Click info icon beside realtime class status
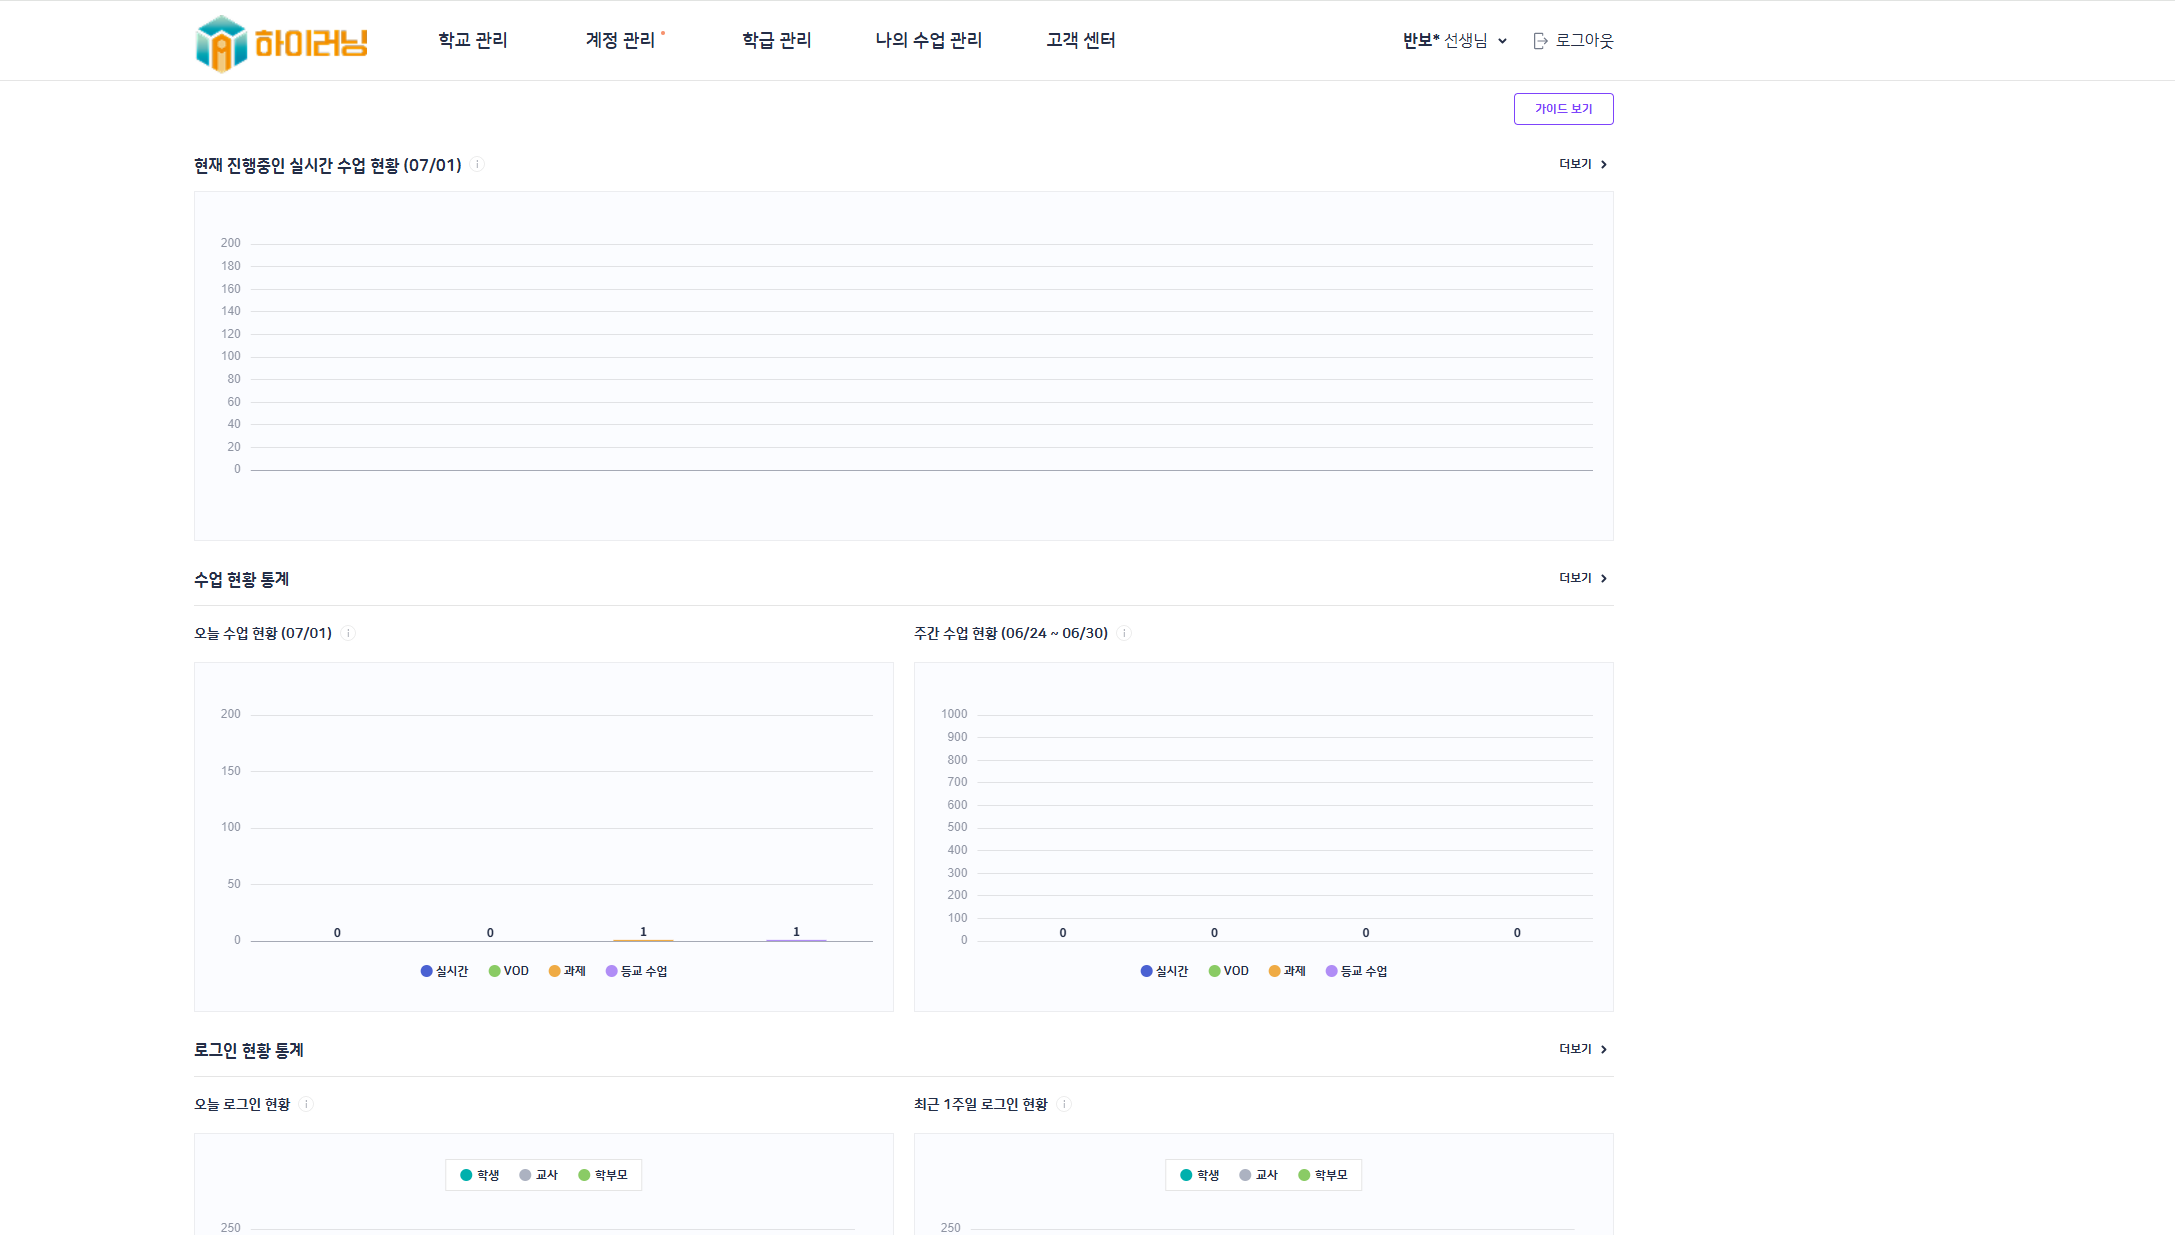Viewport: 2175px width, 1235px height. click(x=478, y=165)
